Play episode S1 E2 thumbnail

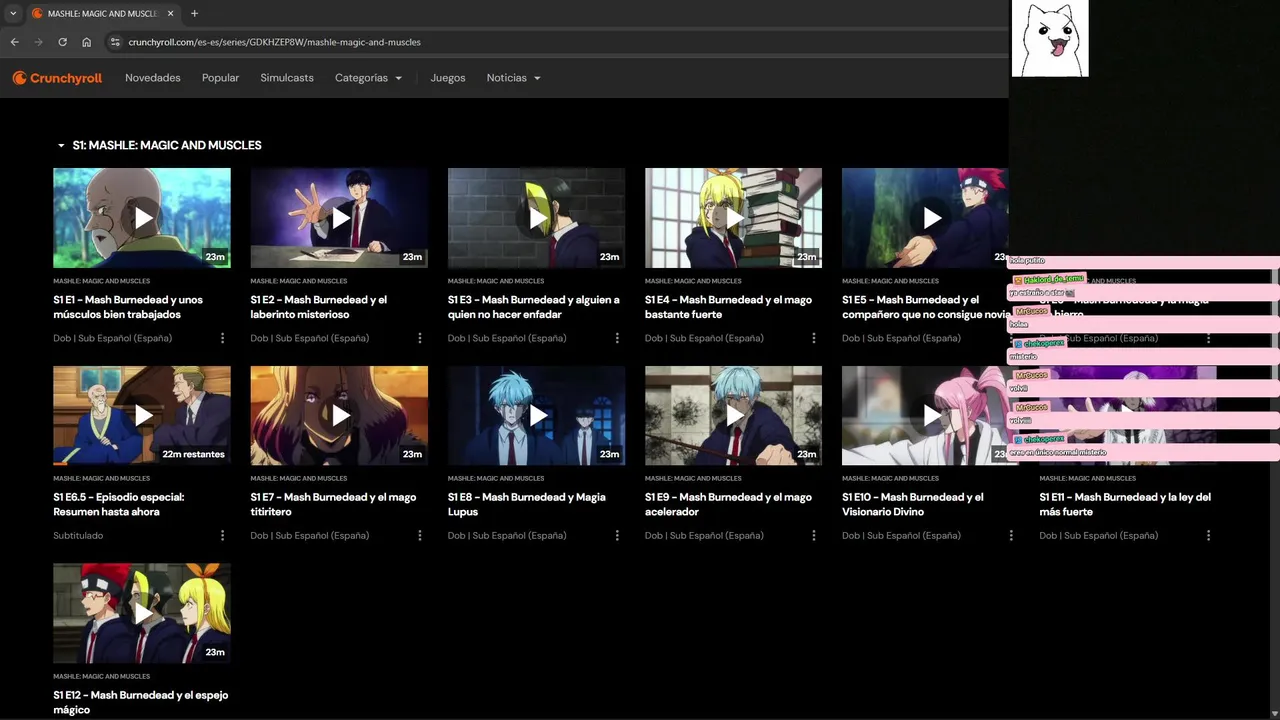pyautogui.click(x=339, y=218)
